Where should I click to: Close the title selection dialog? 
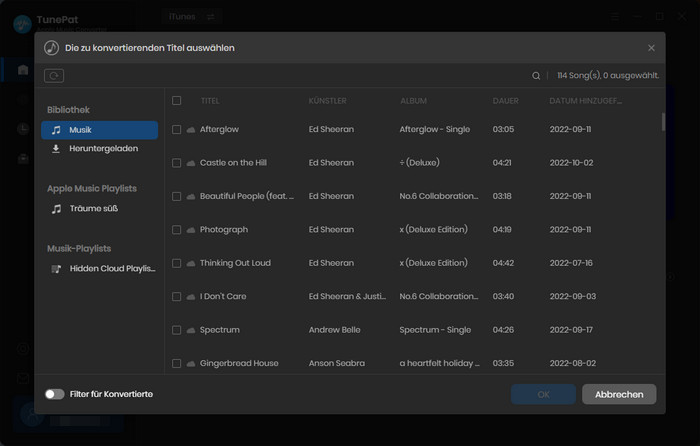651,48
